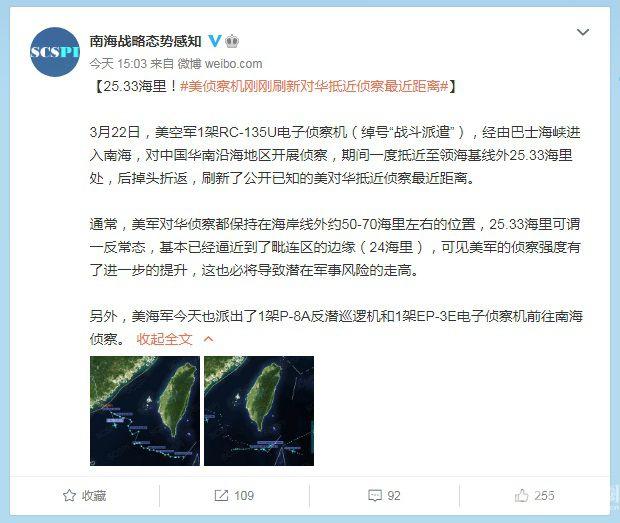620x523 pixels.
Task: Click the thumbs-up like icon
Action: 522,495
